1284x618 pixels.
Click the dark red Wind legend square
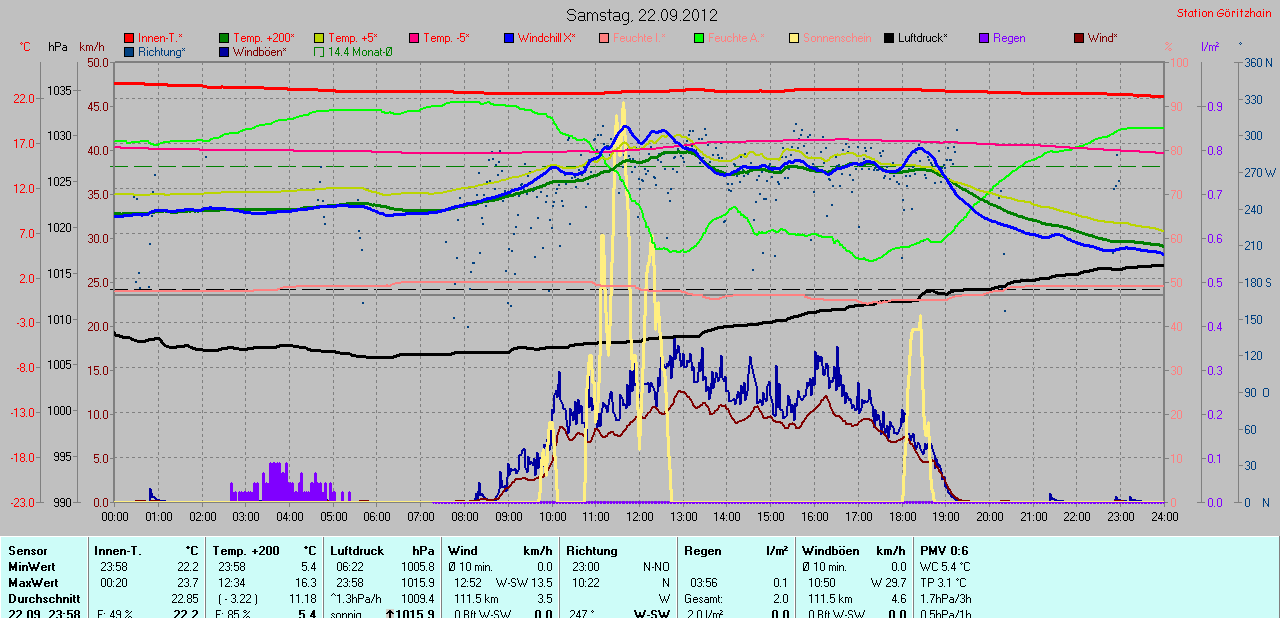tap(1079, 38)
